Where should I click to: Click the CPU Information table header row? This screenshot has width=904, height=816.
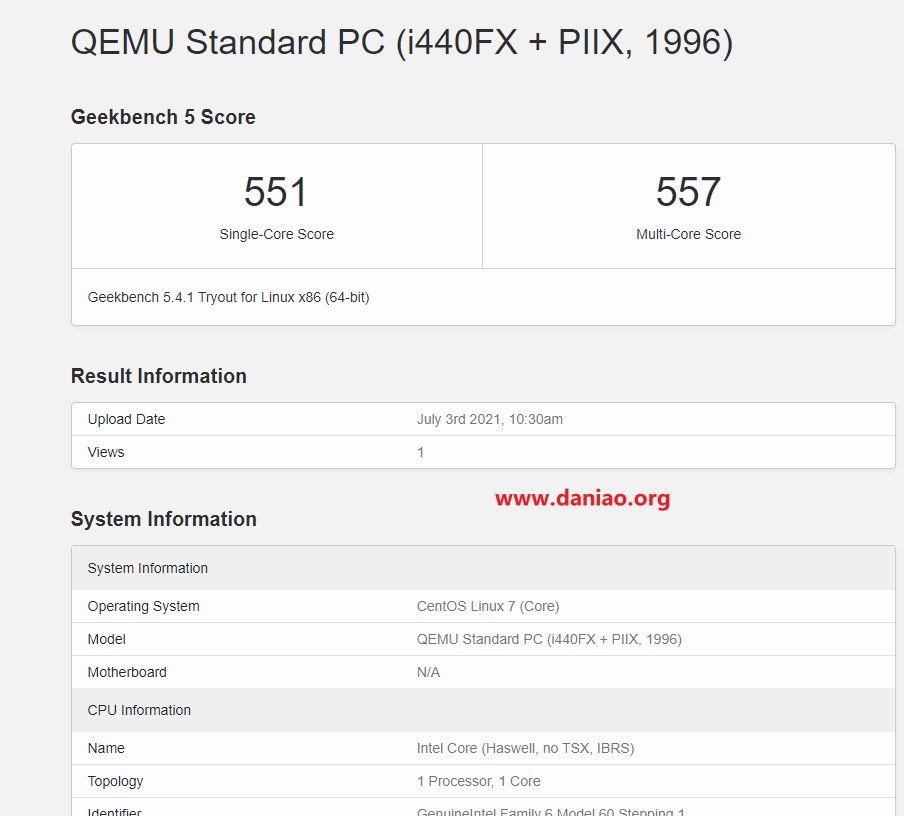pyautogui.click(x=483, y=710)
